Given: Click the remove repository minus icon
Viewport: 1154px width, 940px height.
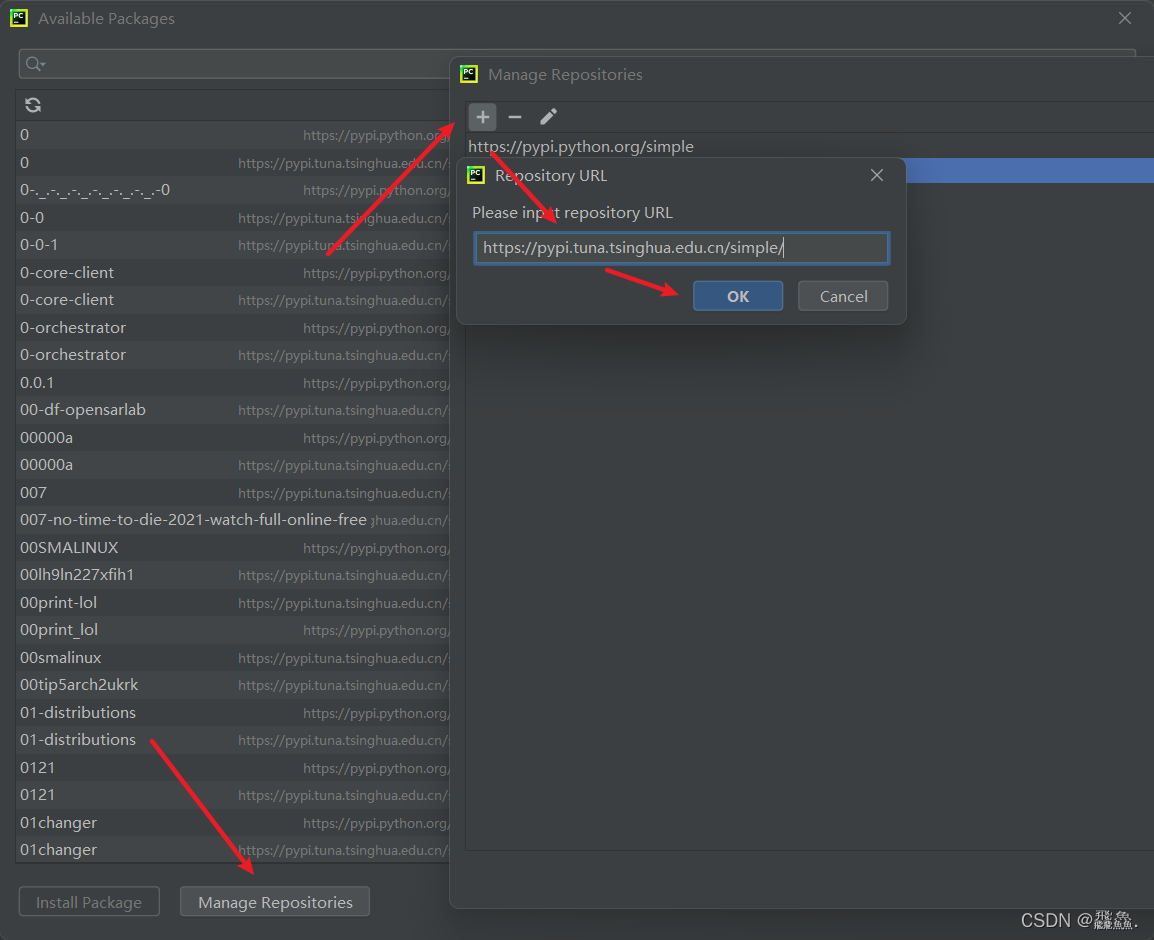Looking at the screenshot, I should coord(515,116).
